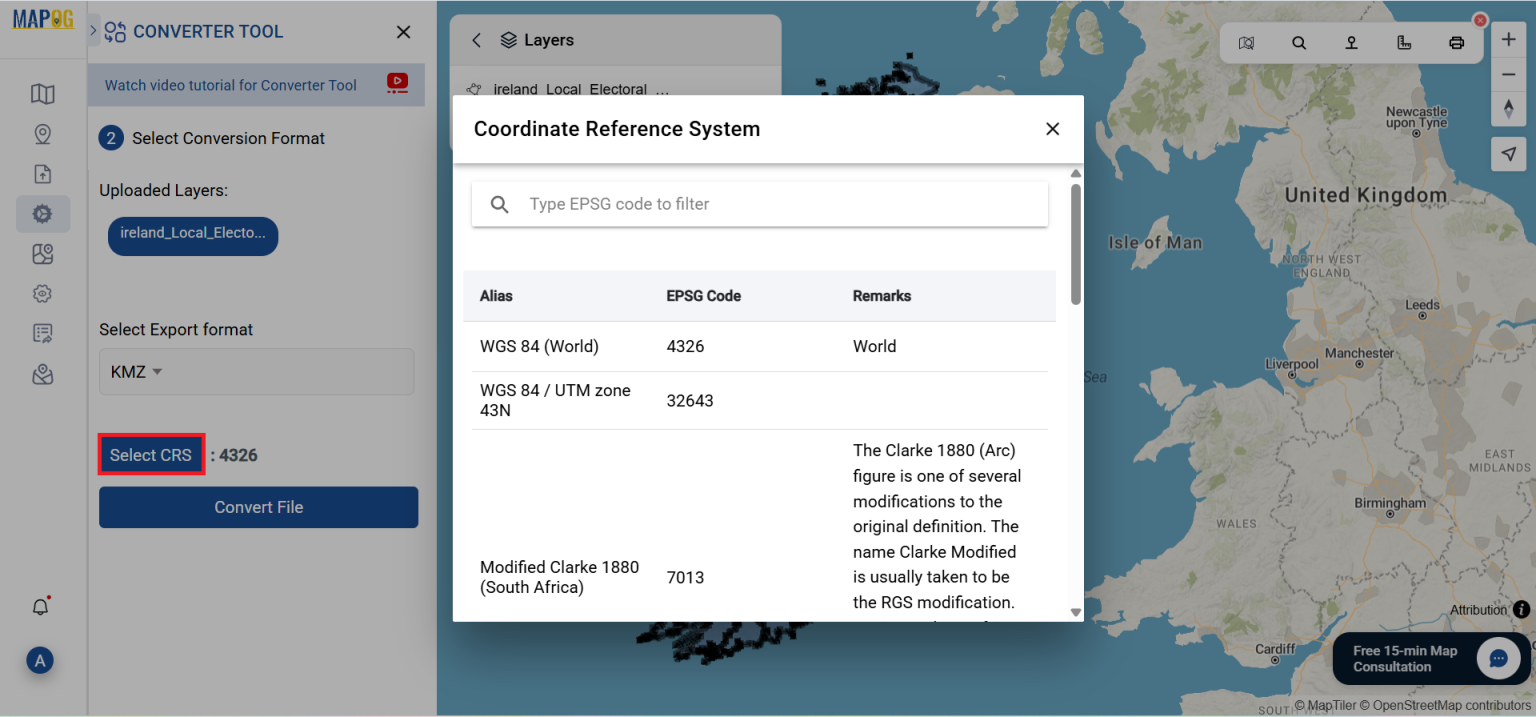Click the Convert File button

(258, 507)
